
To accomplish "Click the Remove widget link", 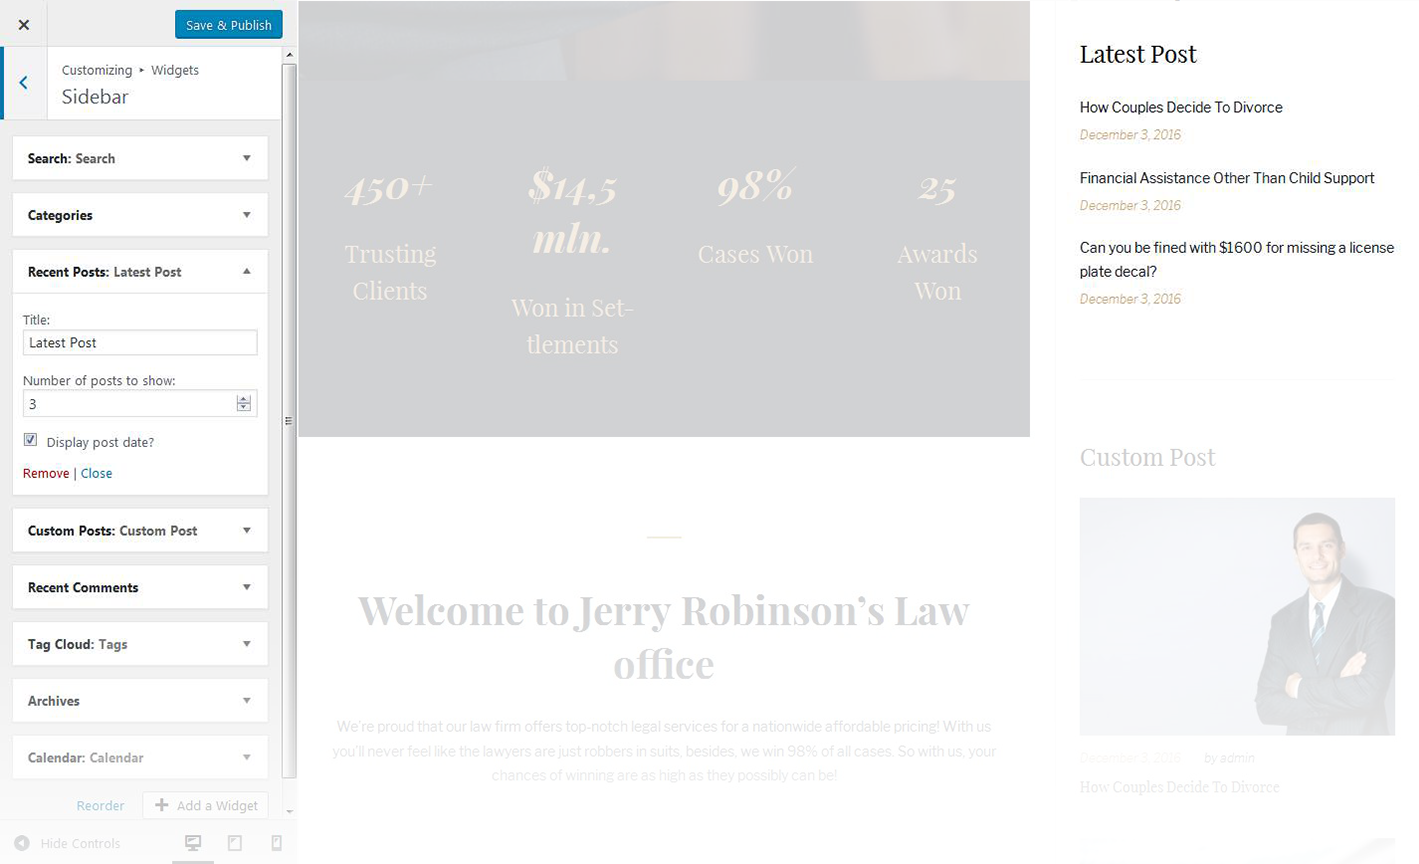I will click(46, 473).
